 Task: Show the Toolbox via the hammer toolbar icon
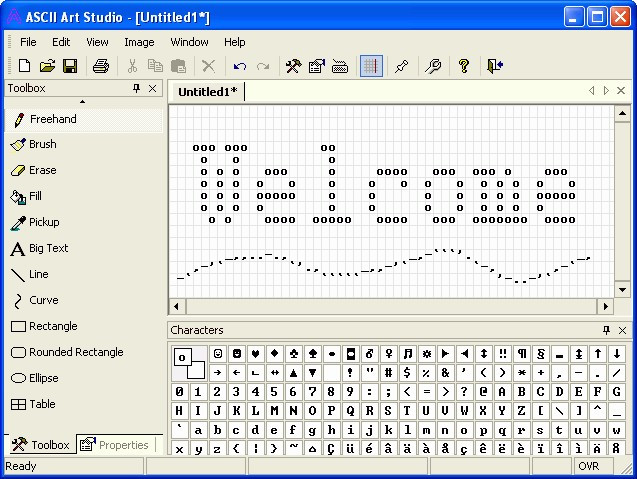(x=293, y=66)
